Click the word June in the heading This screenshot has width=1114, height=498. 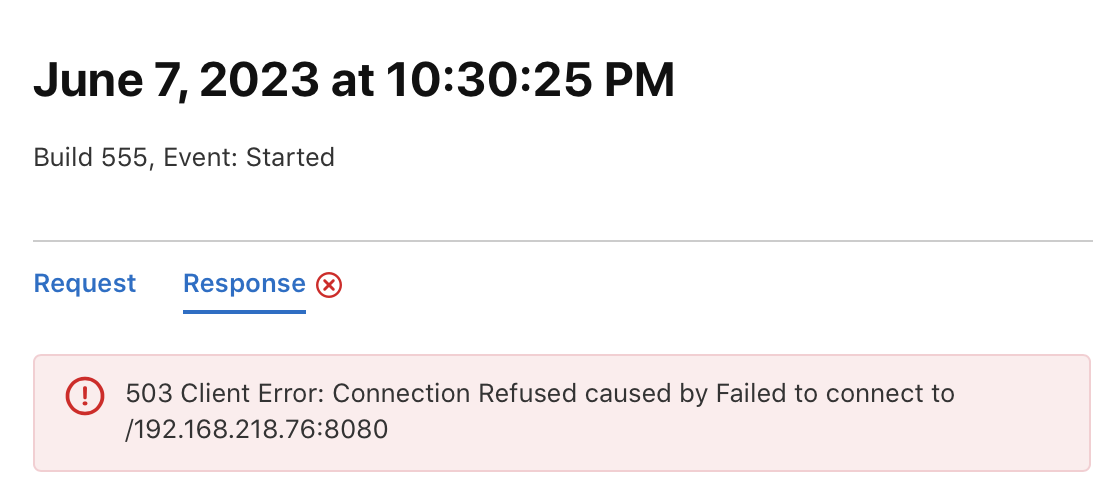pyautogui.click(x=87, y=80)
